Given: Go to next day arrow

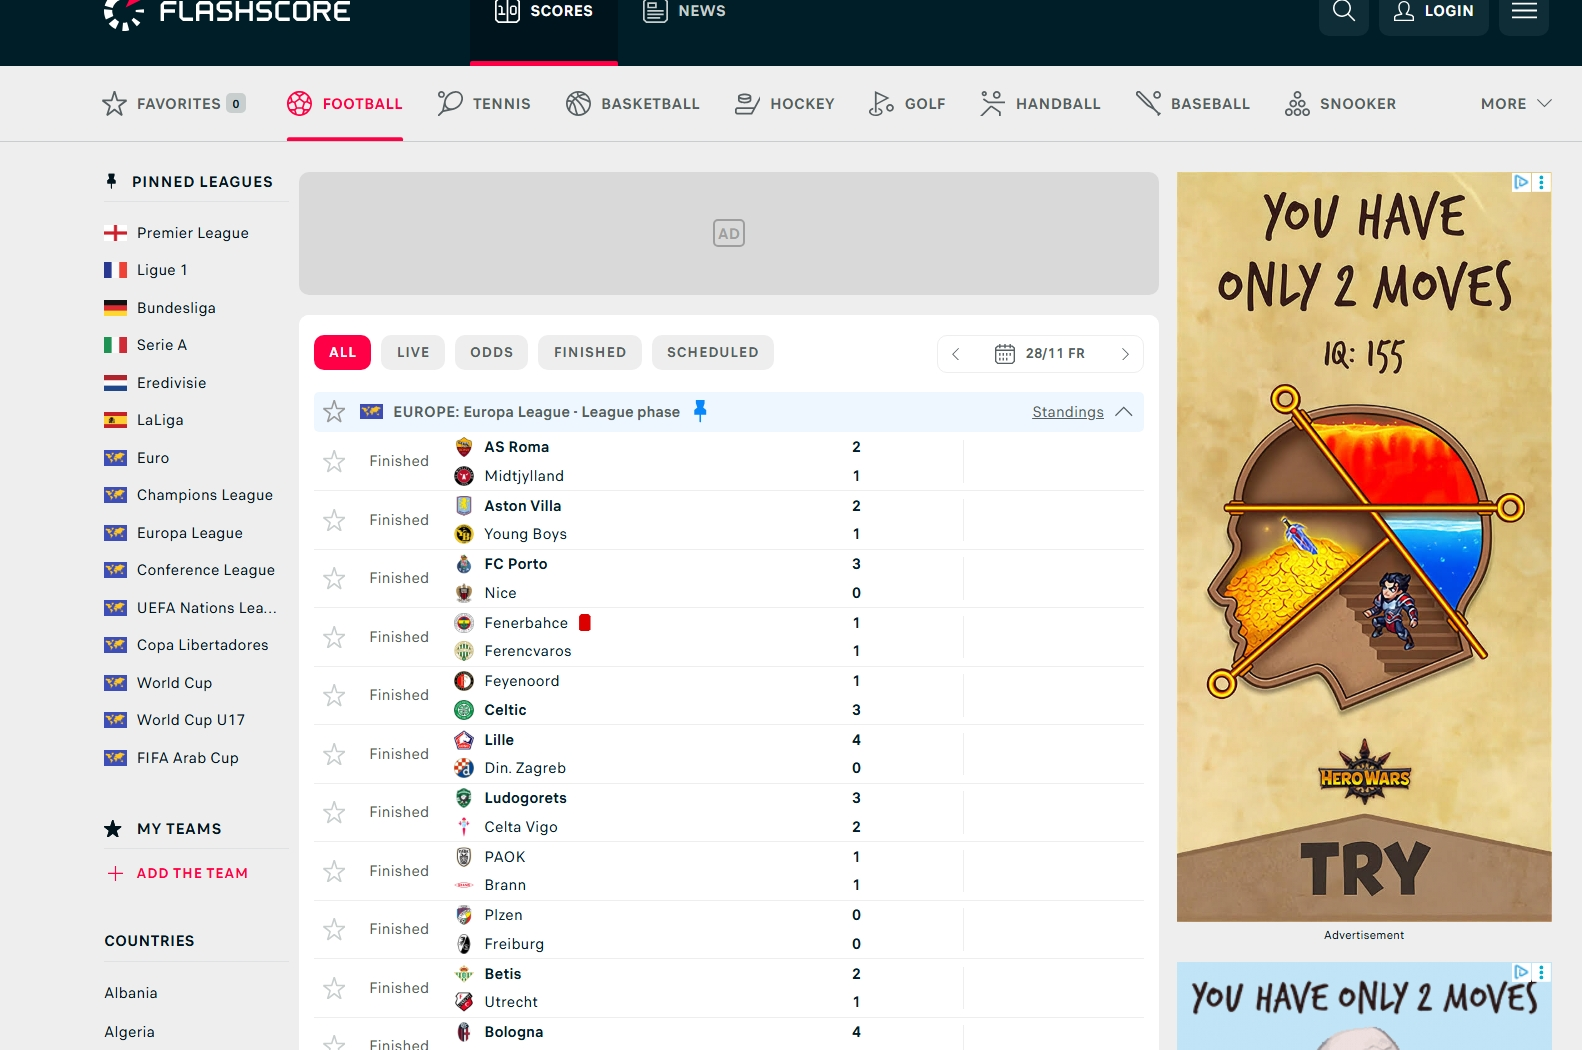Looking at the screenshot, I should pyautogui.click(x=1125, y=354).
